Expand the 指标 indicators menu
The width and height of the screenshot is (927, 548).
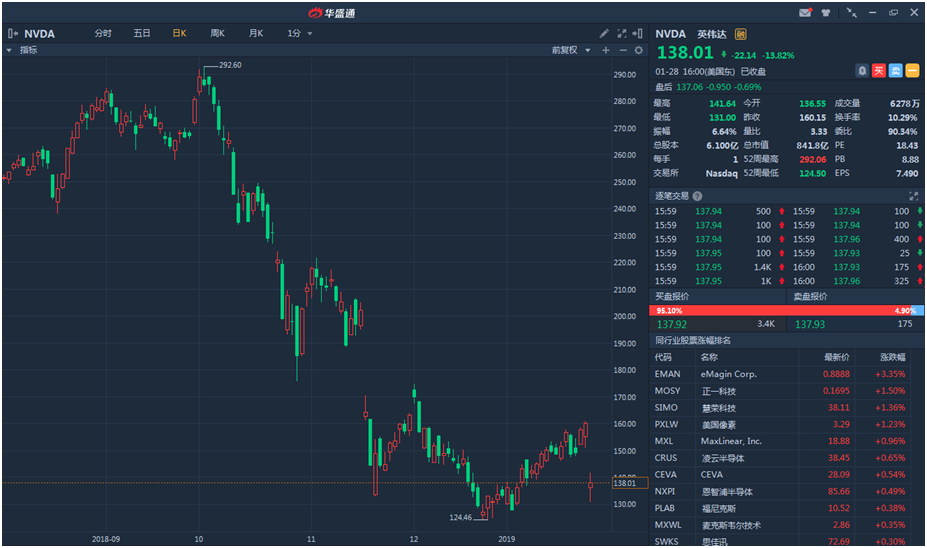pos(24,50)
